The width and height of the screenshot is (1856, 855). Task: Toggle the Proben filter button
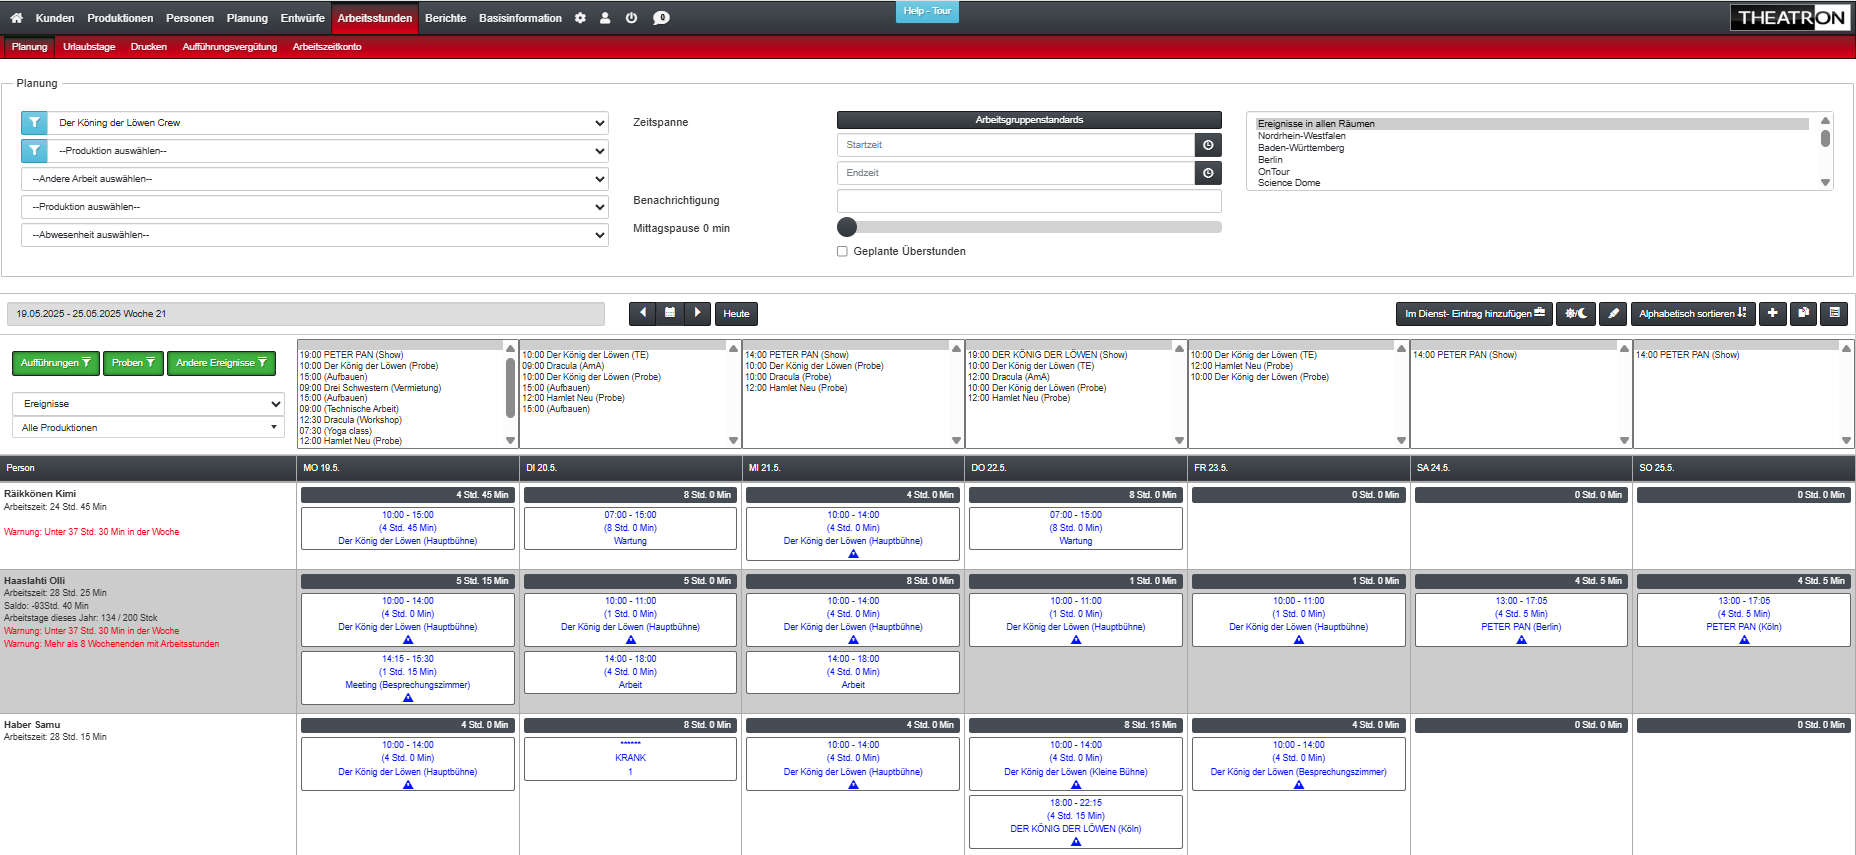(133, 363)
